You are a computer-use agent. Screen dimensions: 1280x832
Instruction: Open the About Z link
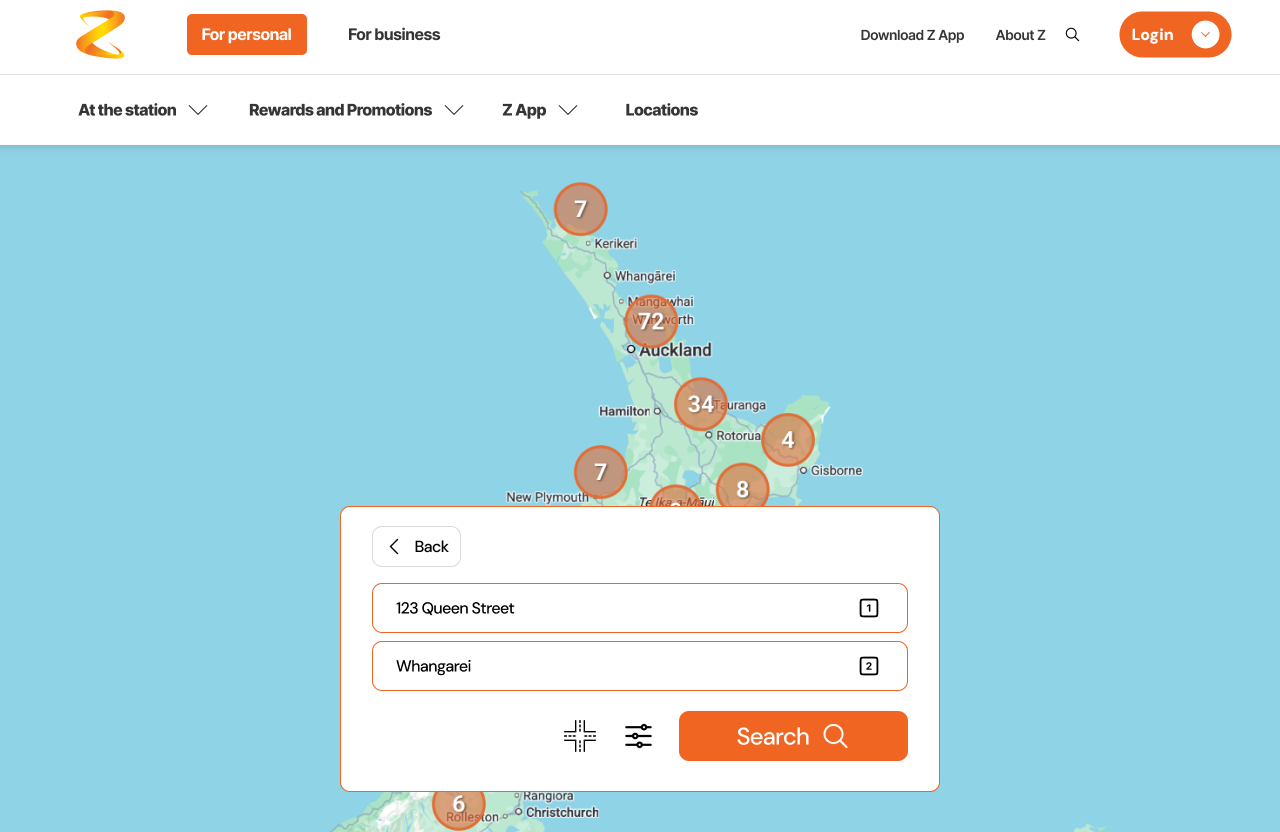(1021, 35)
